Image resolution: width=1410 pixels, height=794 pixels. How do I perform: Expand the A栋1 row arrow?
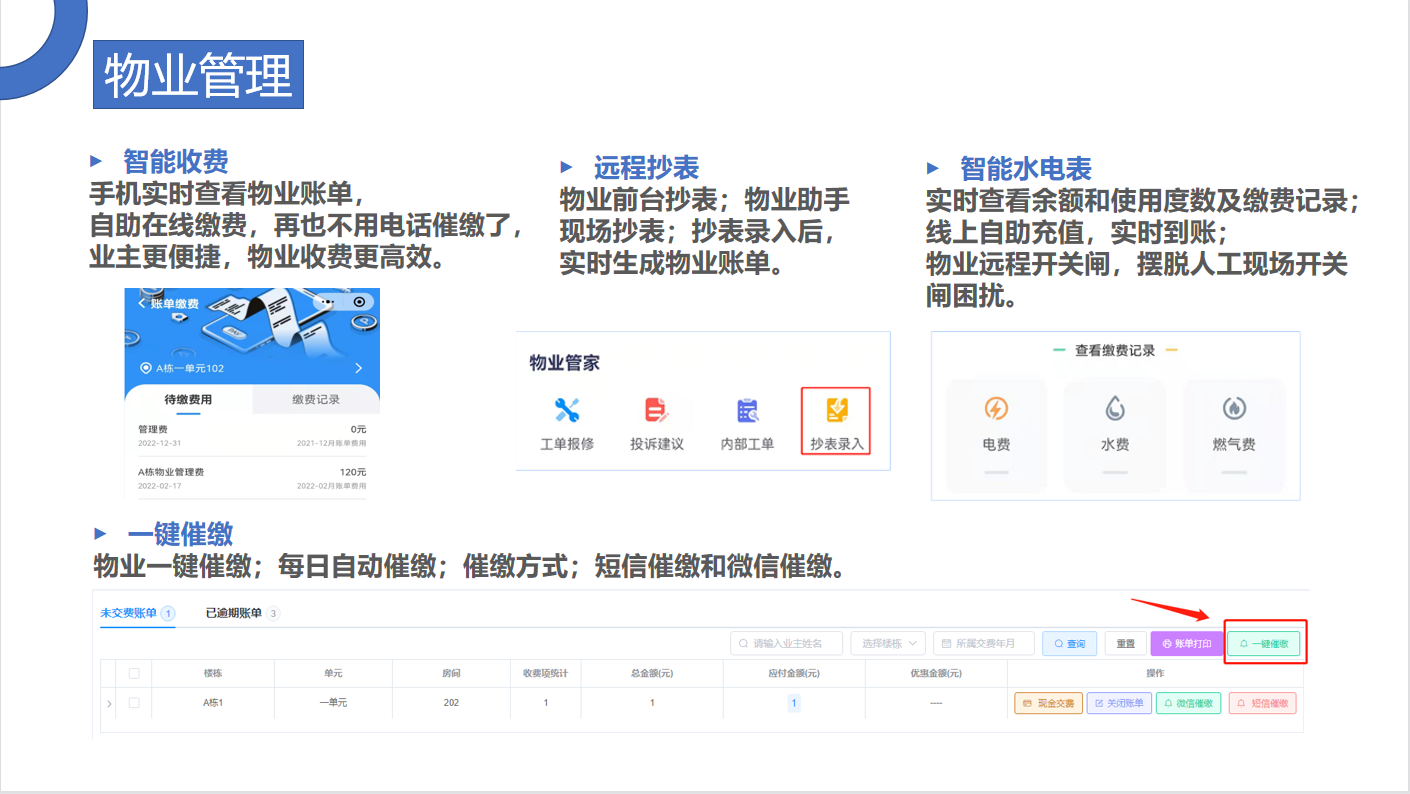(x=109, y=704)
